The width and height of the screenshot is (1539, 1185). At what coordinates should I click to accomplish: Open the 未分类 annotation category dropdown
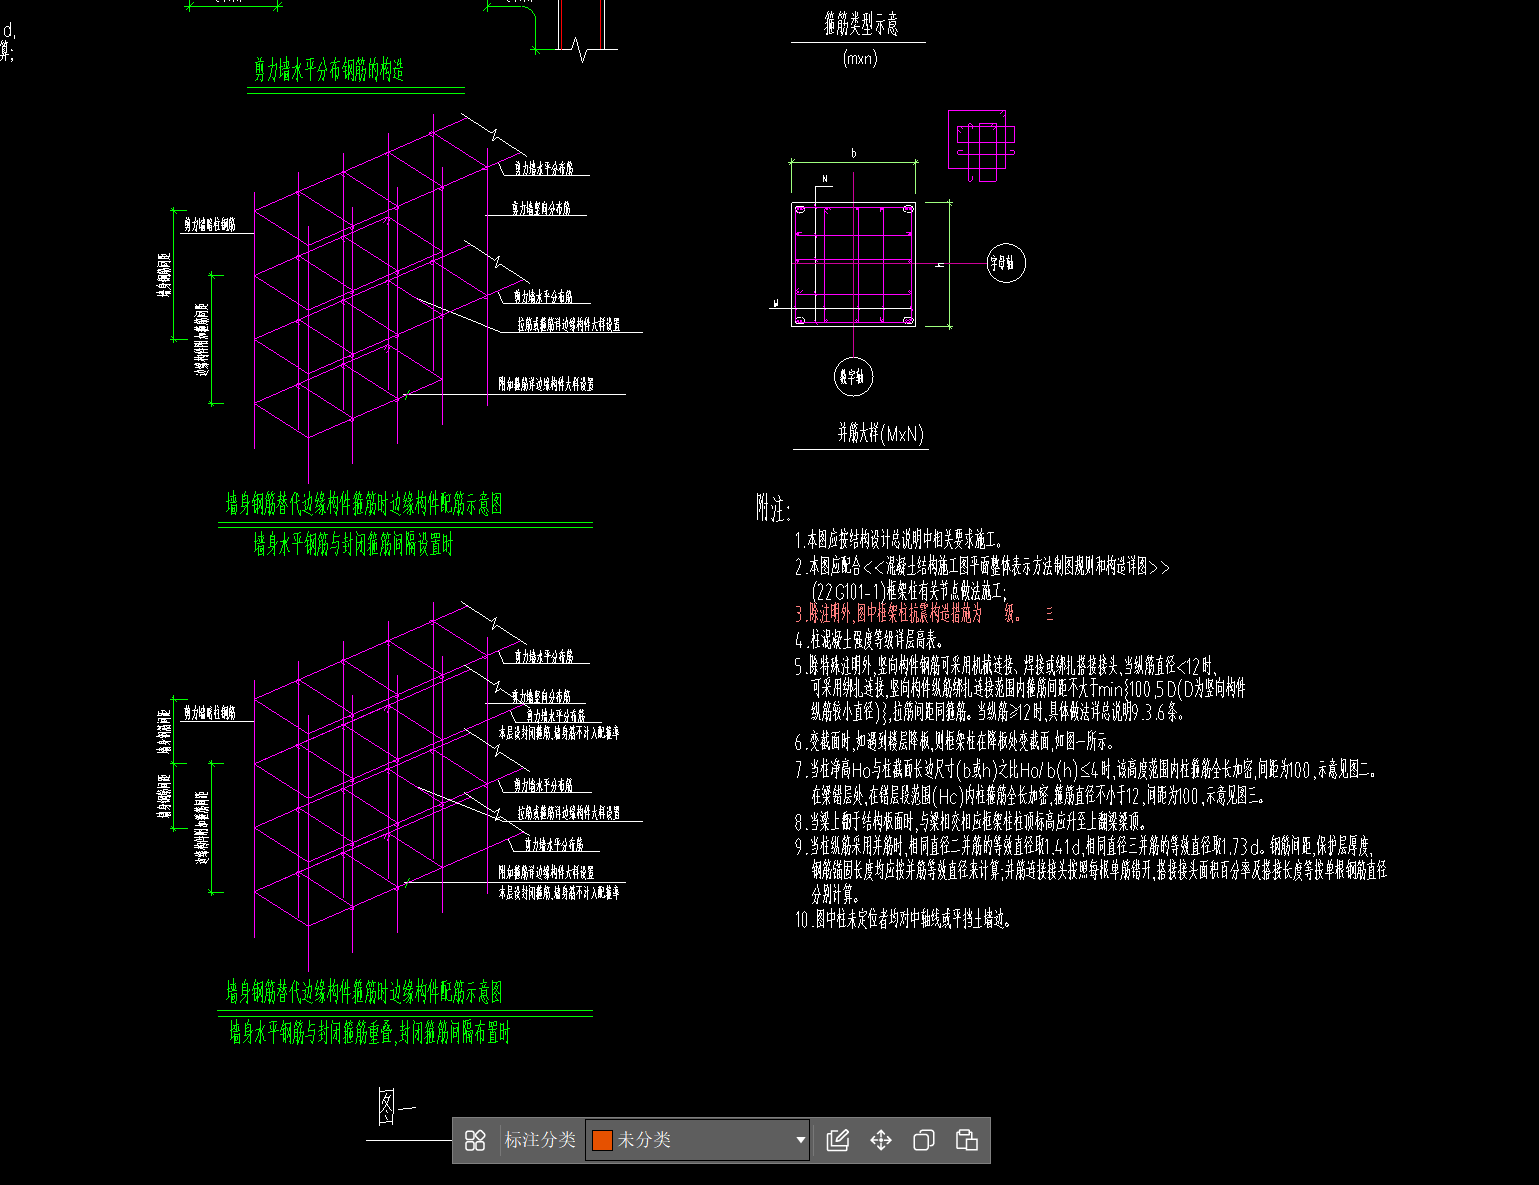pos(697,1140)
